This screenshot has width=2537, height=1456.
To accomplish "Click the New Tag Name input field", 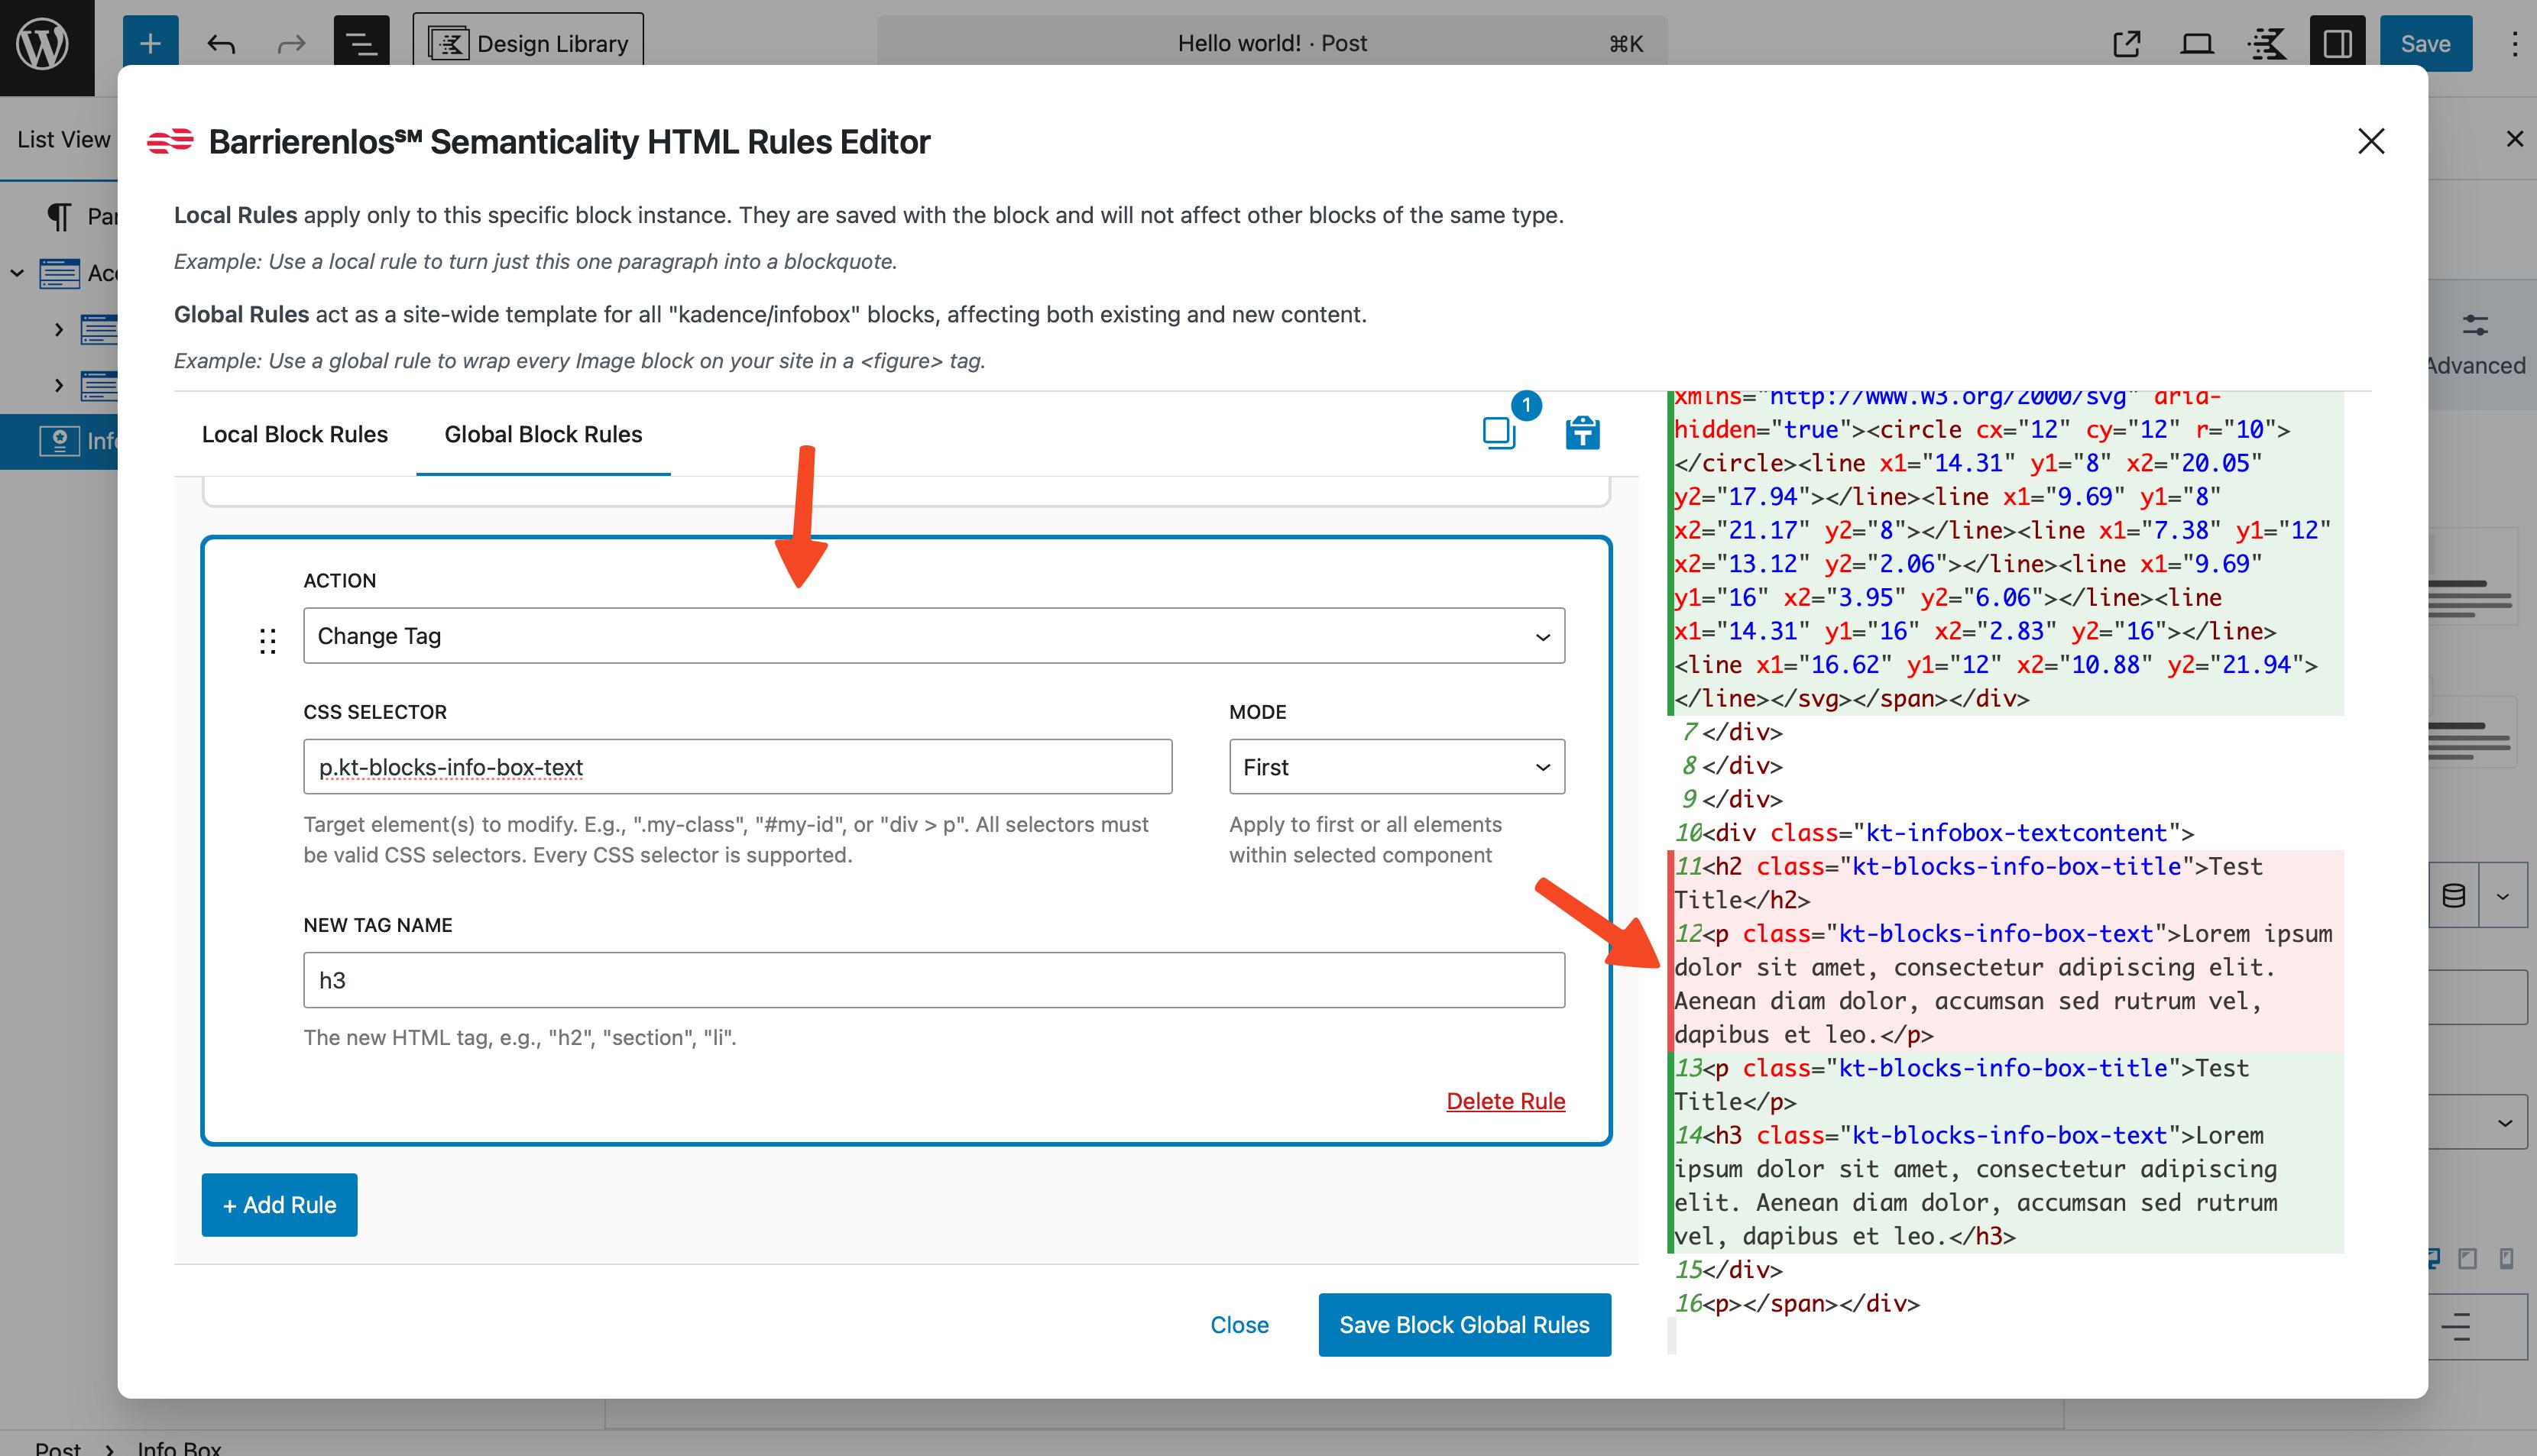I will (933, 980).
